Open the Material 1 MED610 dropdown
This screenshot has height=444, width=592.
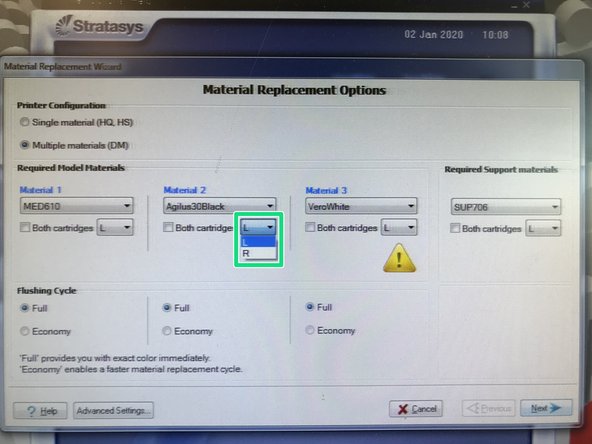click(x=77, y=206)
